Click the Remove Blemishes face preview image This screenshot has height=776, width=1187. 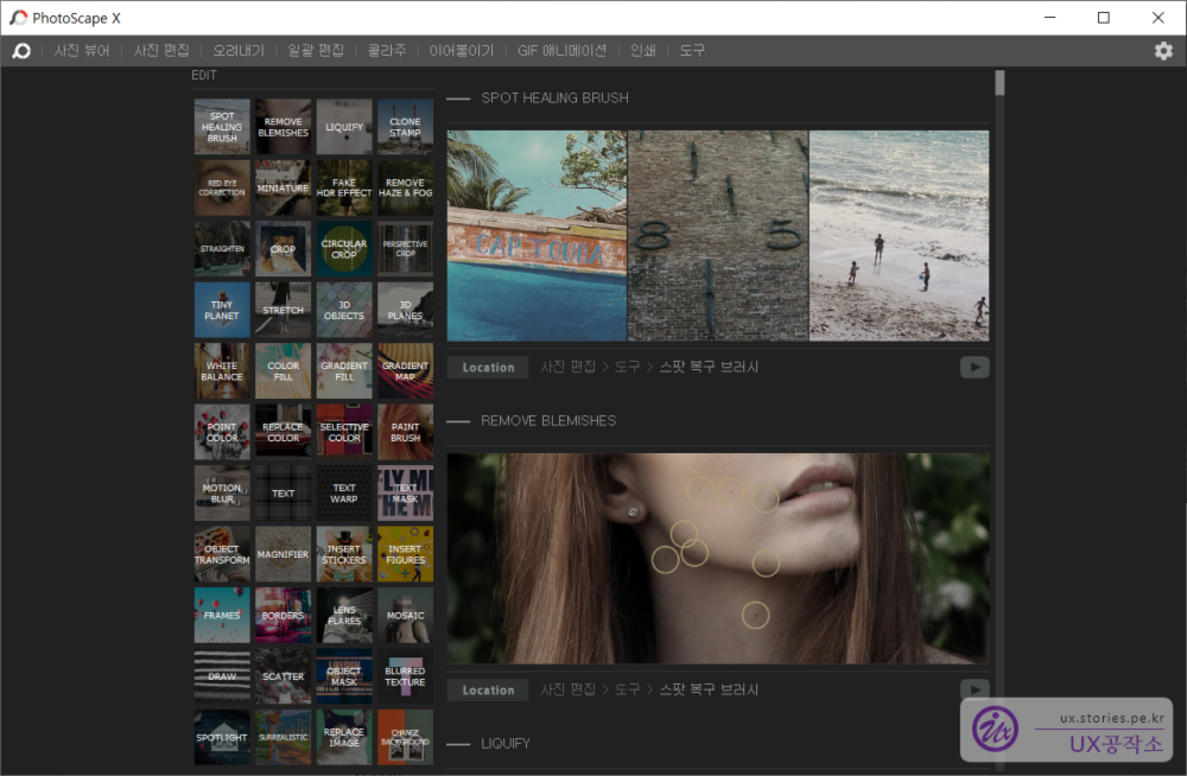pos(718,558)
